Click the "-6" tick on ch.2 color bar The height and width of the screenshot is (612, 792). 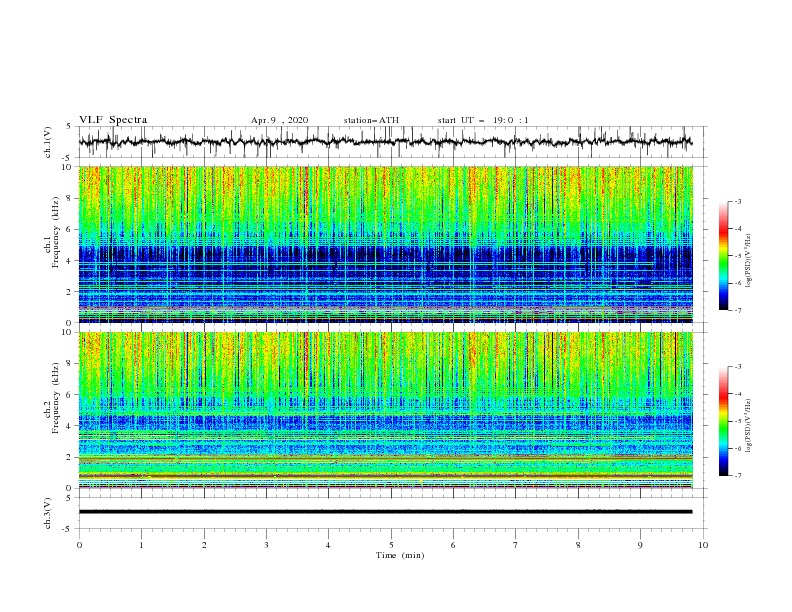[737, 448]
